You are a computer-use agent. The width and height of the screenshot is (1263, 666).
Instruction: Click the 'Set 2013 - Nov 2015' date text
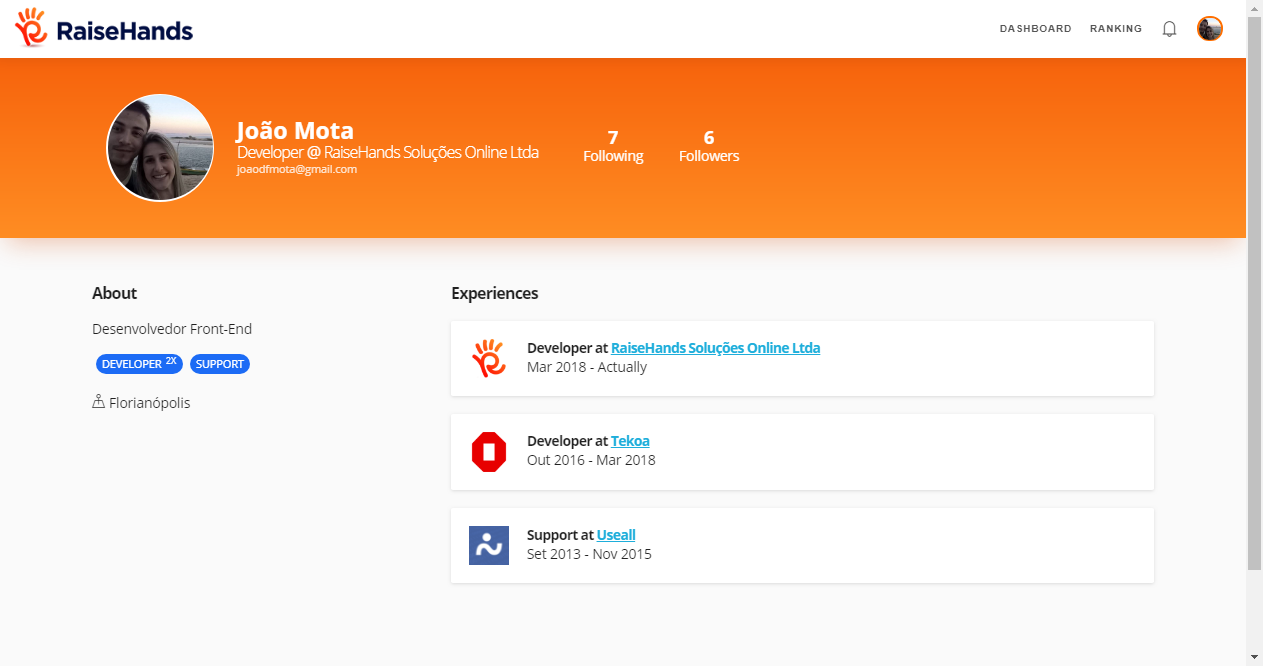(589, 554)
